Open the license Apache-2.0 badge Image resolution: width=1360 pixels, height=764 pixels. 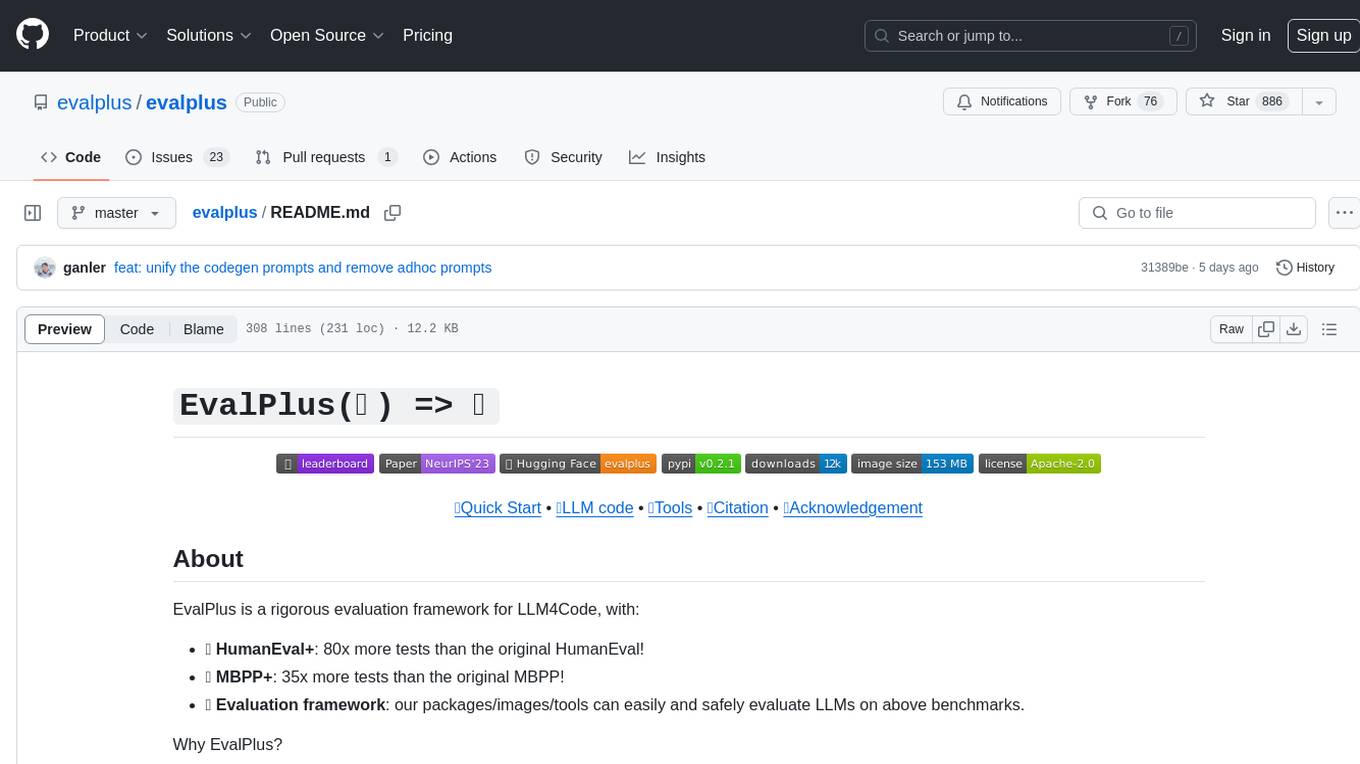pyautogui.click(x=1039, y=463)
